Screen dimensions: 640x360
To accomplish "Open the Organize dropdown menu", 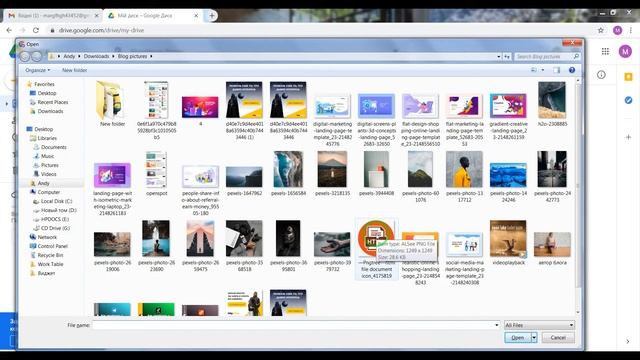I will (38, 70).
